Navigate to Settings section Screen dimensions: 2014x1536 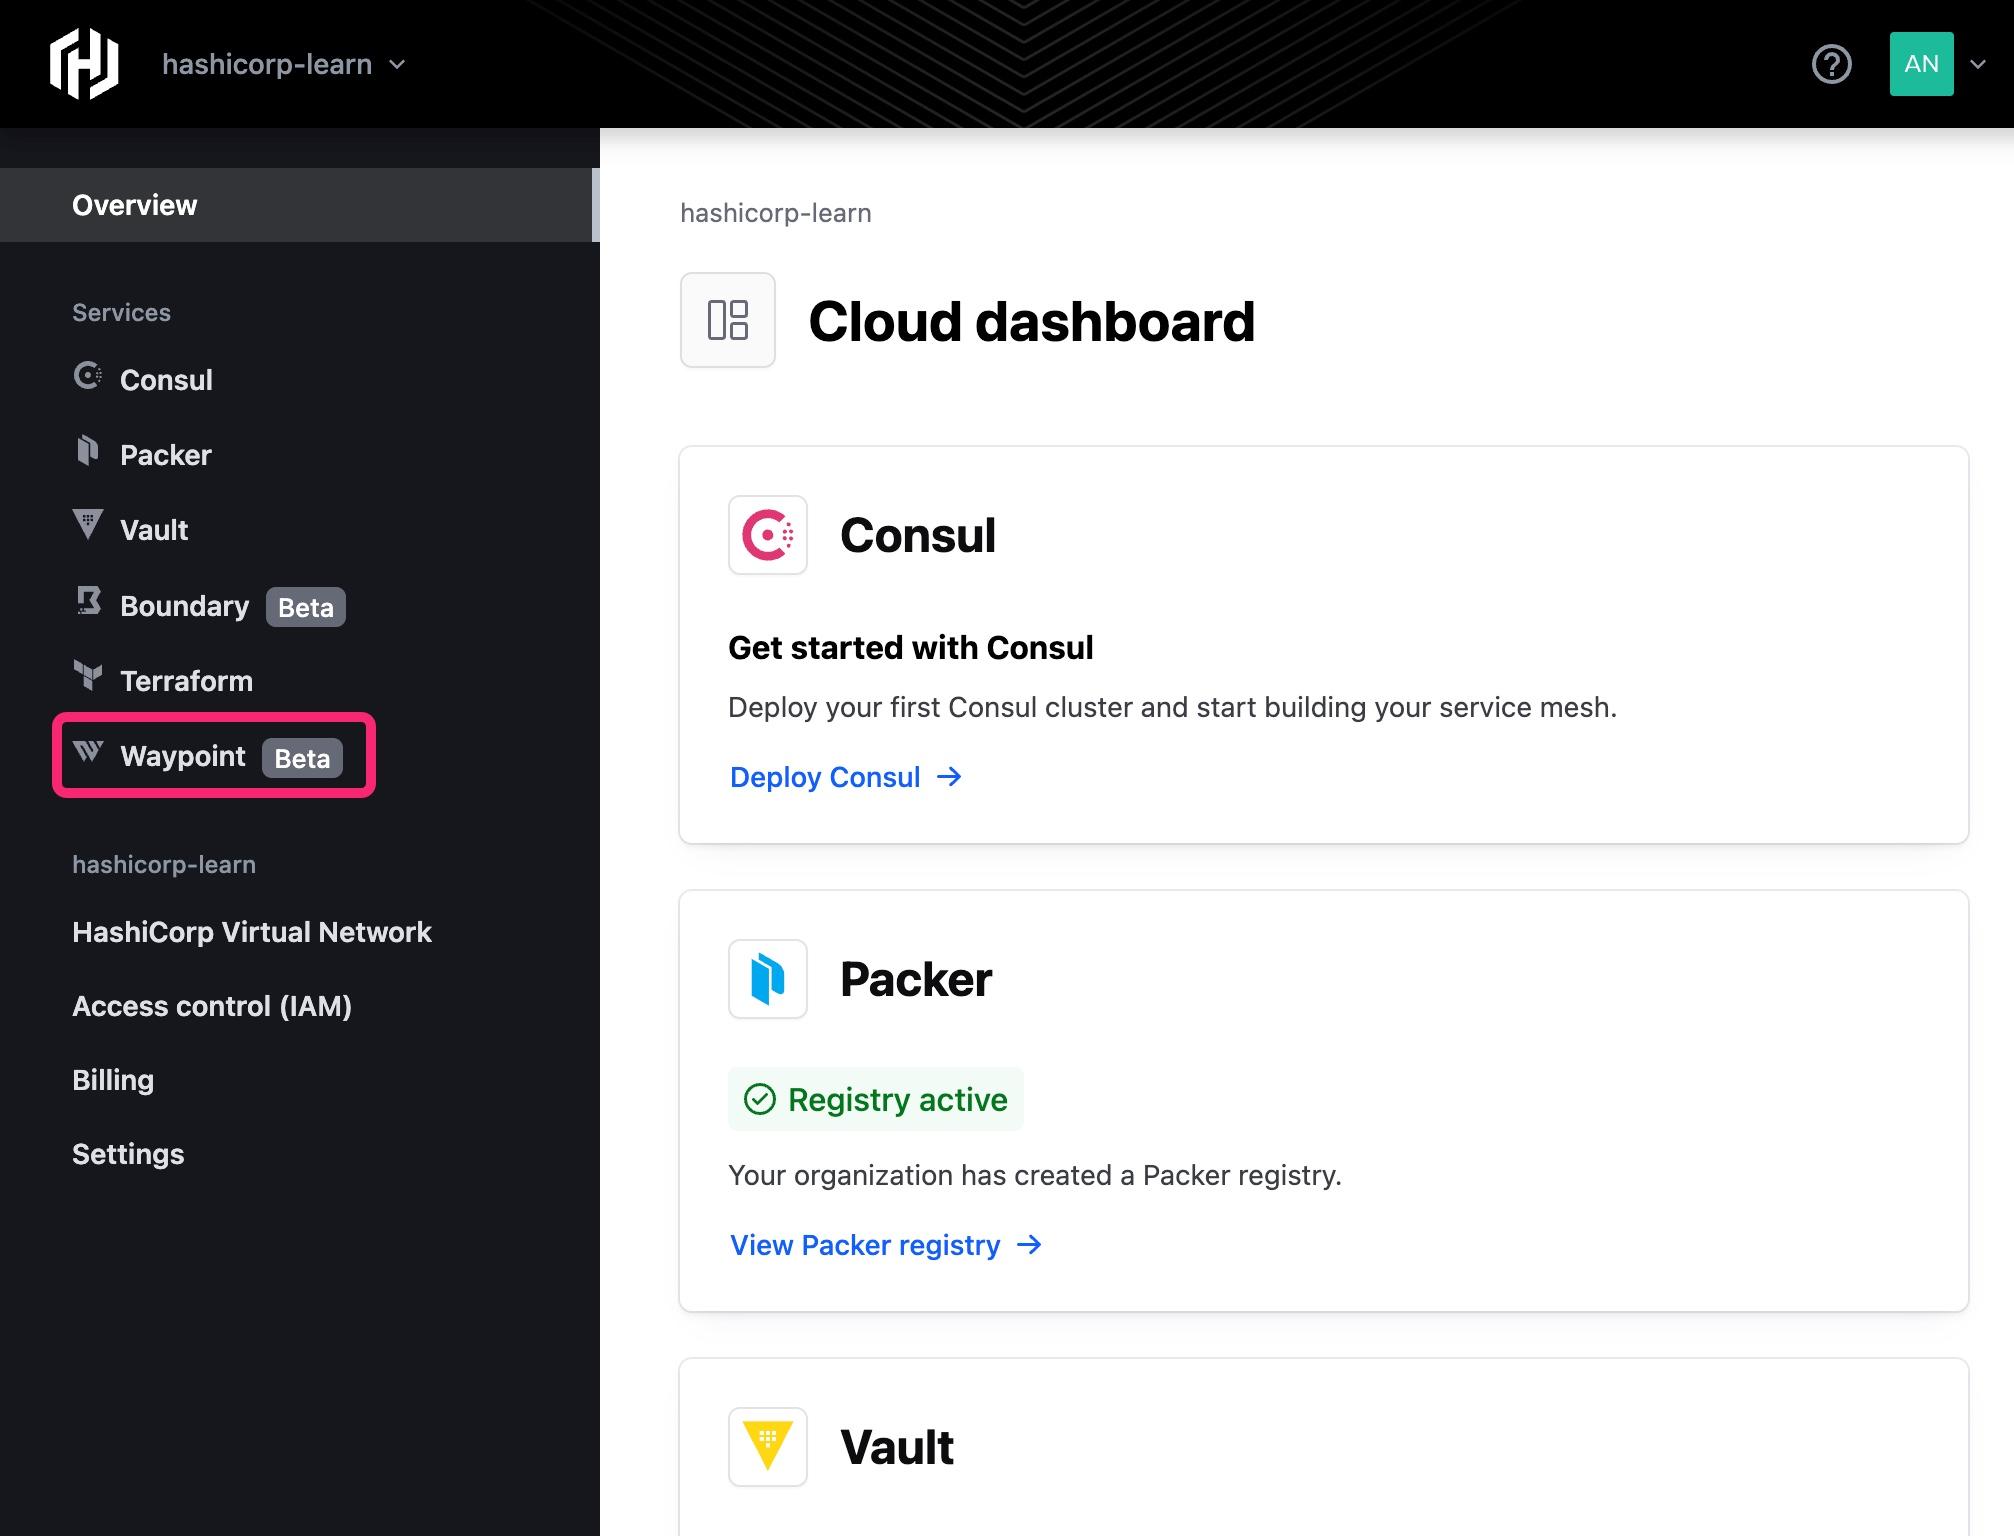pyautogui.click(x=129, y=1154)
